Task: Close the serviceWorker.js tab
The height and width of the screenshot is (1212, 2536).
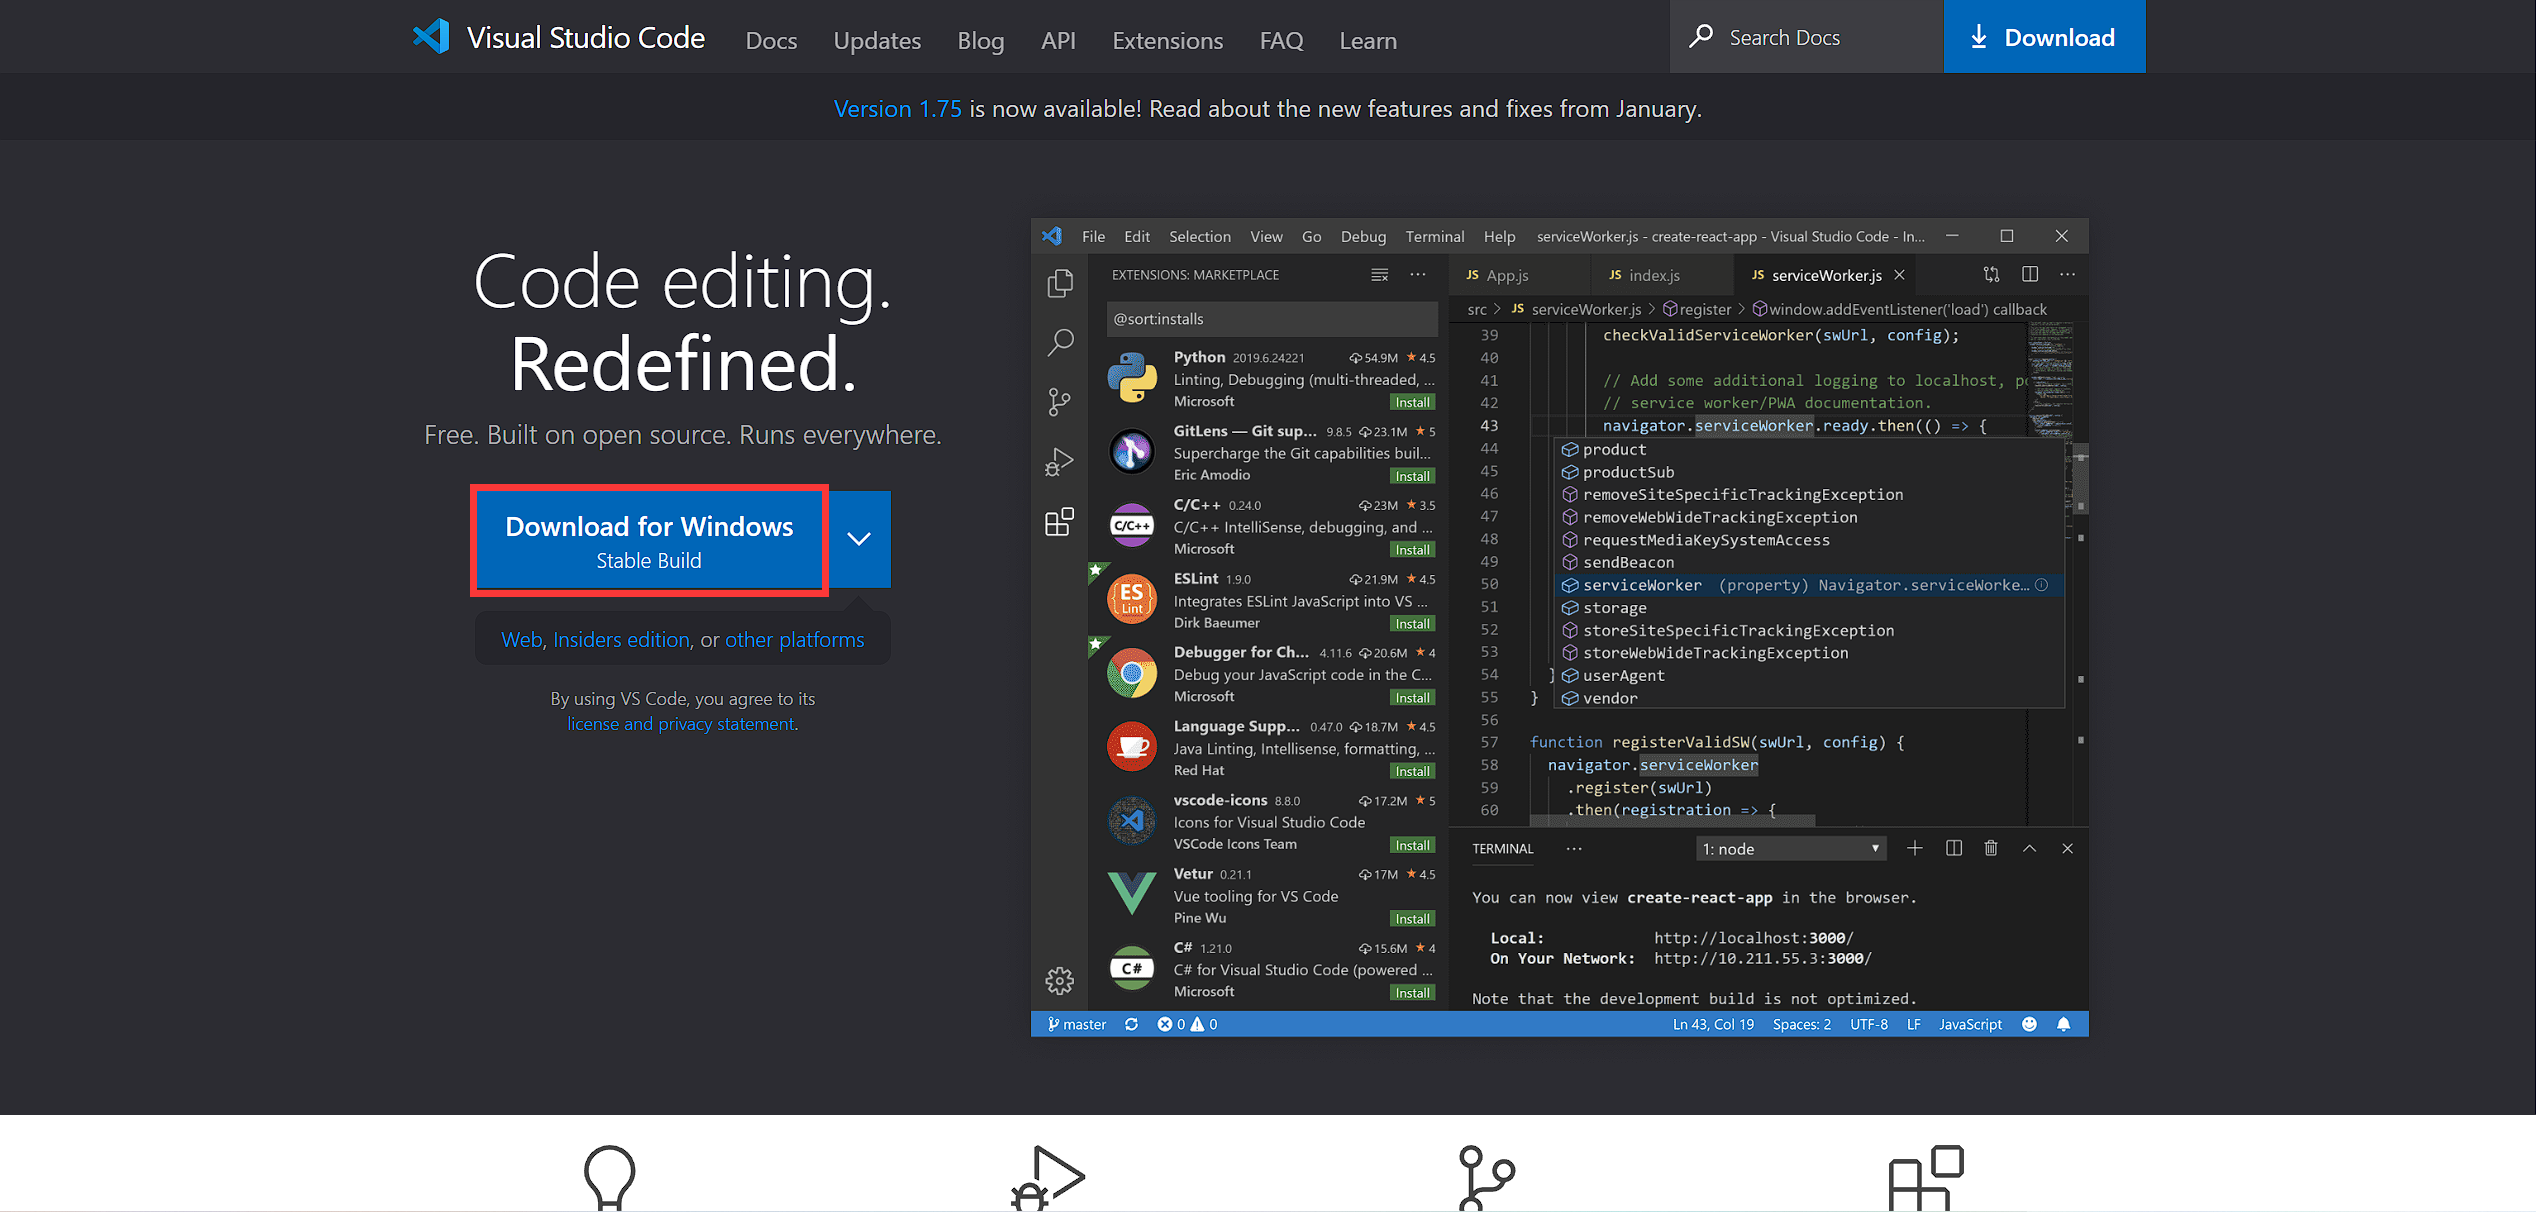Action: [x=1899, y=275]
